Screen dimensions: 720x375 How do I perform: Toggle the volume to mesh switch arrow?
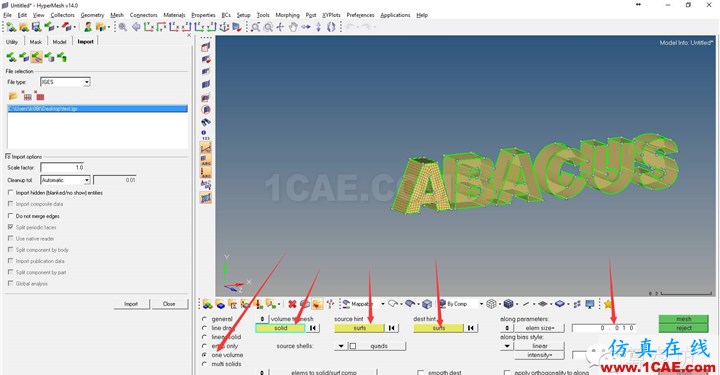pos(262,319)
